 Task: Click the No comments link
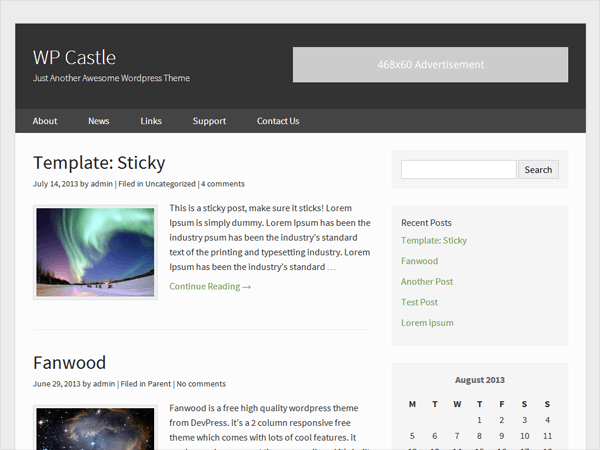201,384
